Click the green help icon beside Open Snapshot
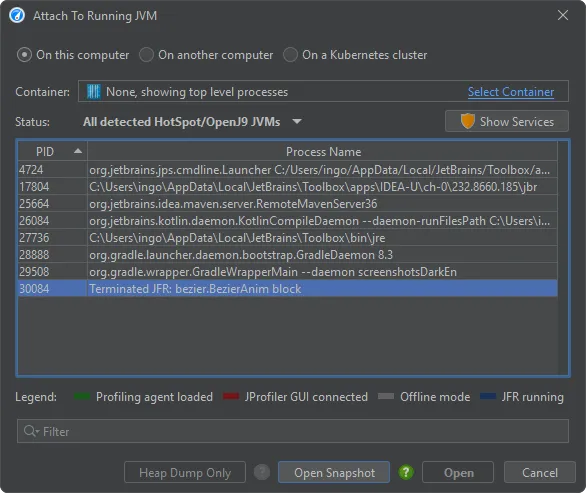 (x=406, y=472)
